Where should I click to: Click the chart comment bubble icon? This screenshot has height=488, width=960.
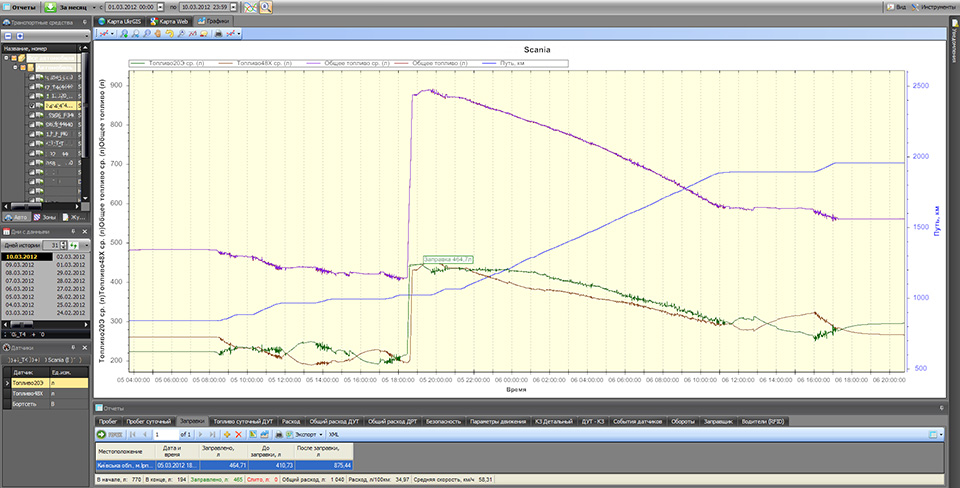point(204,34)
